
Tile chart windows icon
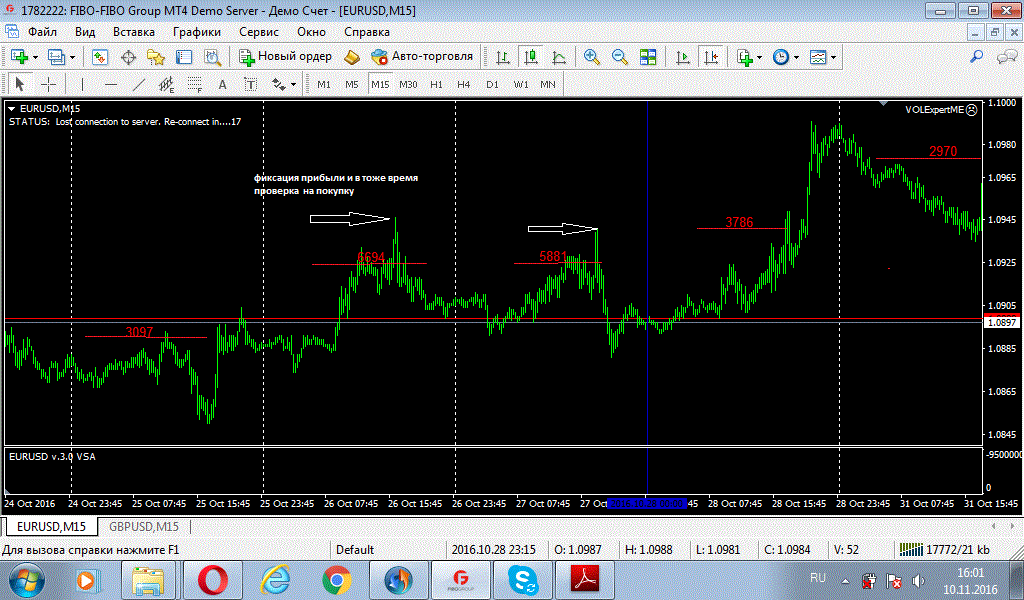[648, 57]
